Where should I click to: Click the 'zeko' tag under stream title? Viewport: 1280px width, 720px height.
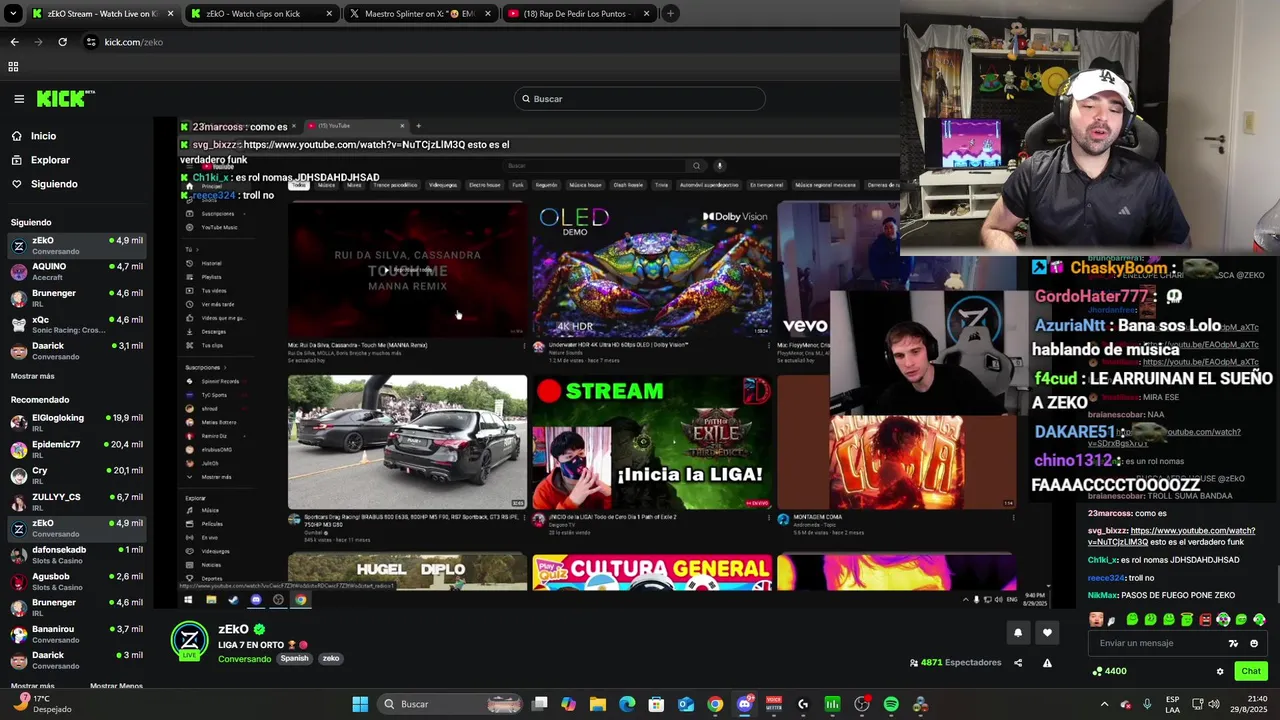click(331, 659)
